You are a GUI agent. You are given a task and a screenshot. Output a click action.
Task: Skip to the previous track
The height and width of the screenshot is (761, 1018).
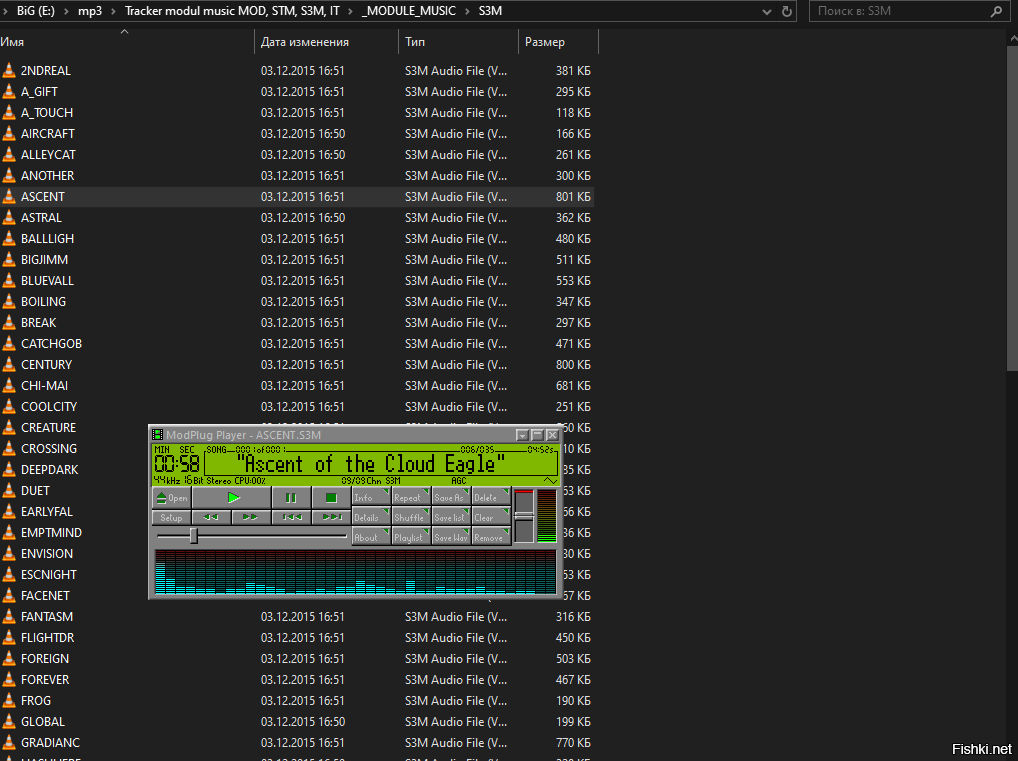tap(291, 517)
